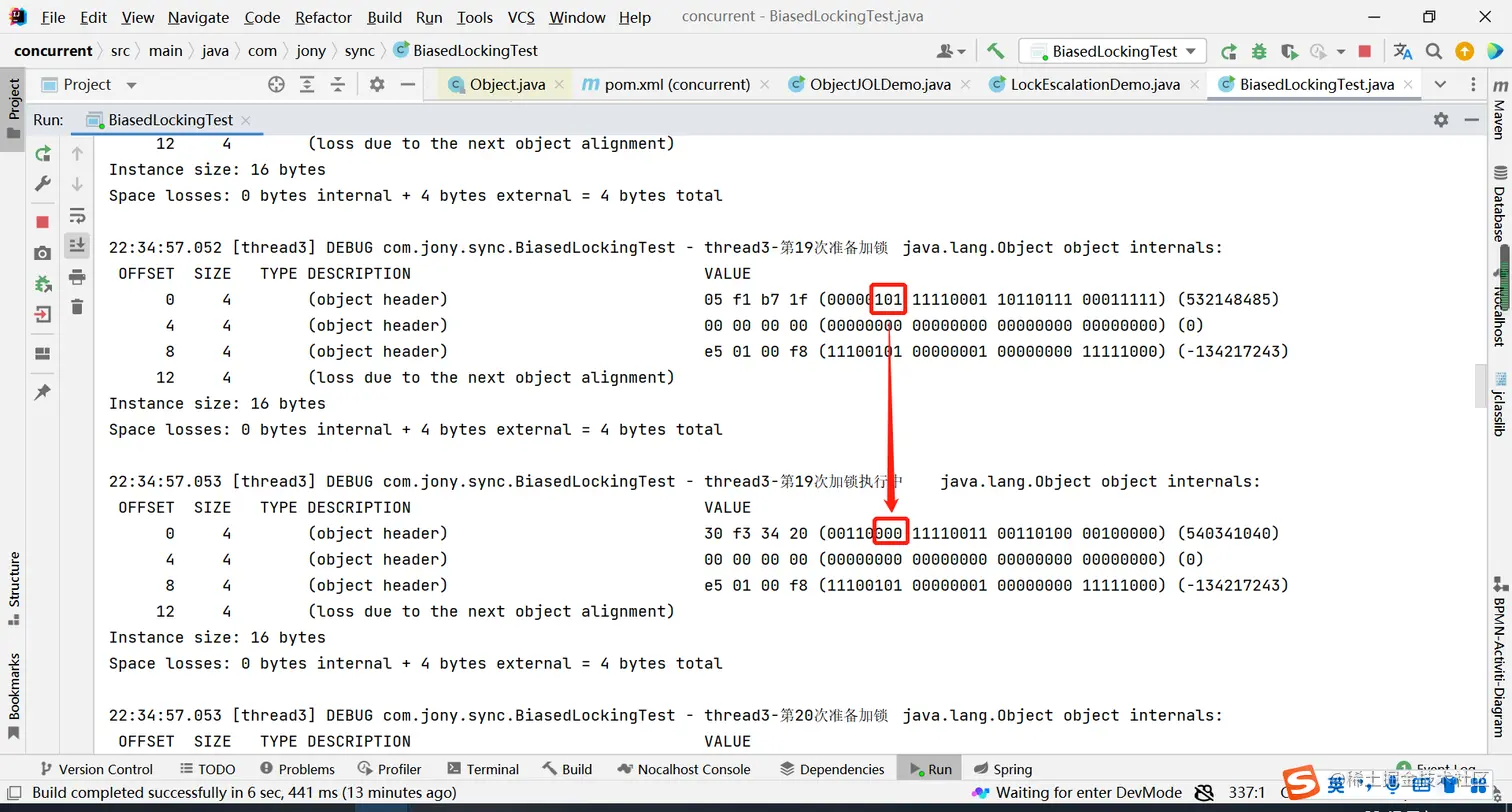The width and height of the screenshot is (1512, 812).
Task: Minimize the Run tool window
Action: [1471, 120]
